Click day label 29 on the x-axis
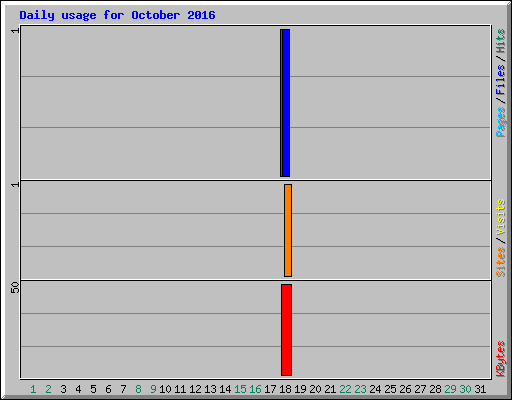The width and height of the screenshot is (512, 400). [x=450, y=389]
